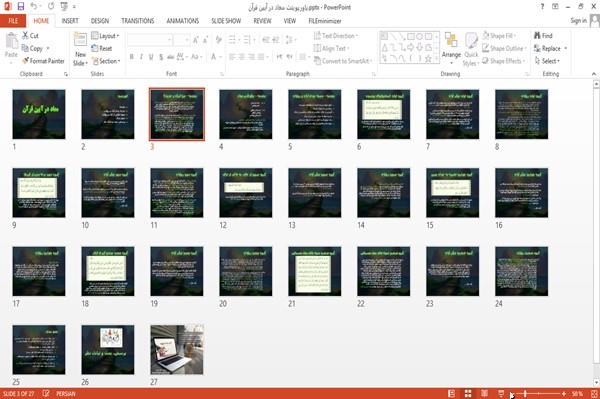Click the Sign in link
600x399 pixels.
click(578, 21)
